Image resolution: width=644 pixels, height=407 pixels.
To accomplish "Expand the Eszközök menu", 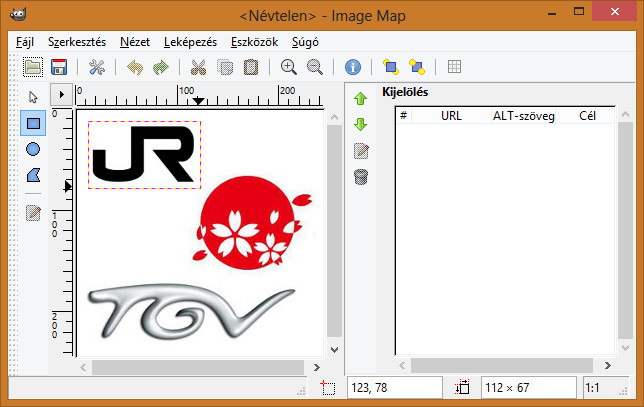I will pyautogui.click(x=253, y=42).
